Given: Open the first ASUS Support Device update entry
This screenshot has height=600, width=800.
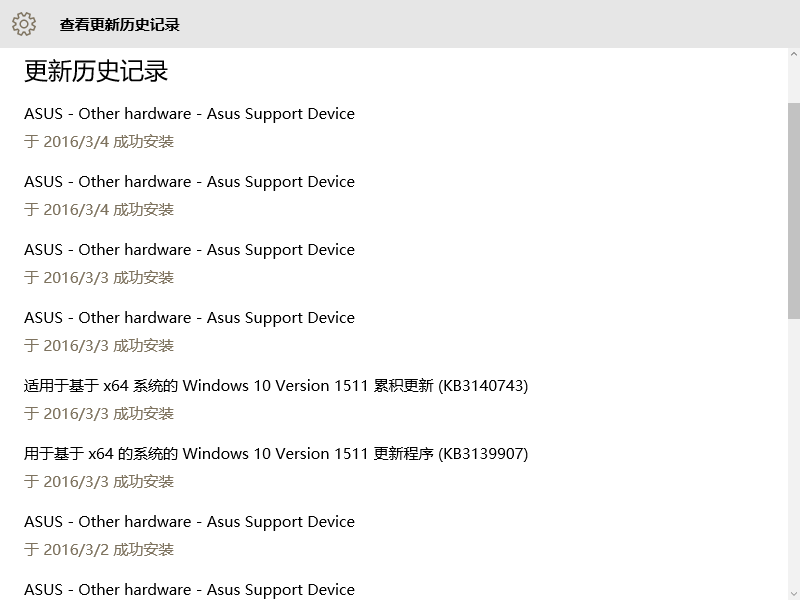Looking at the screenshot, I should [x=189, y=114].
